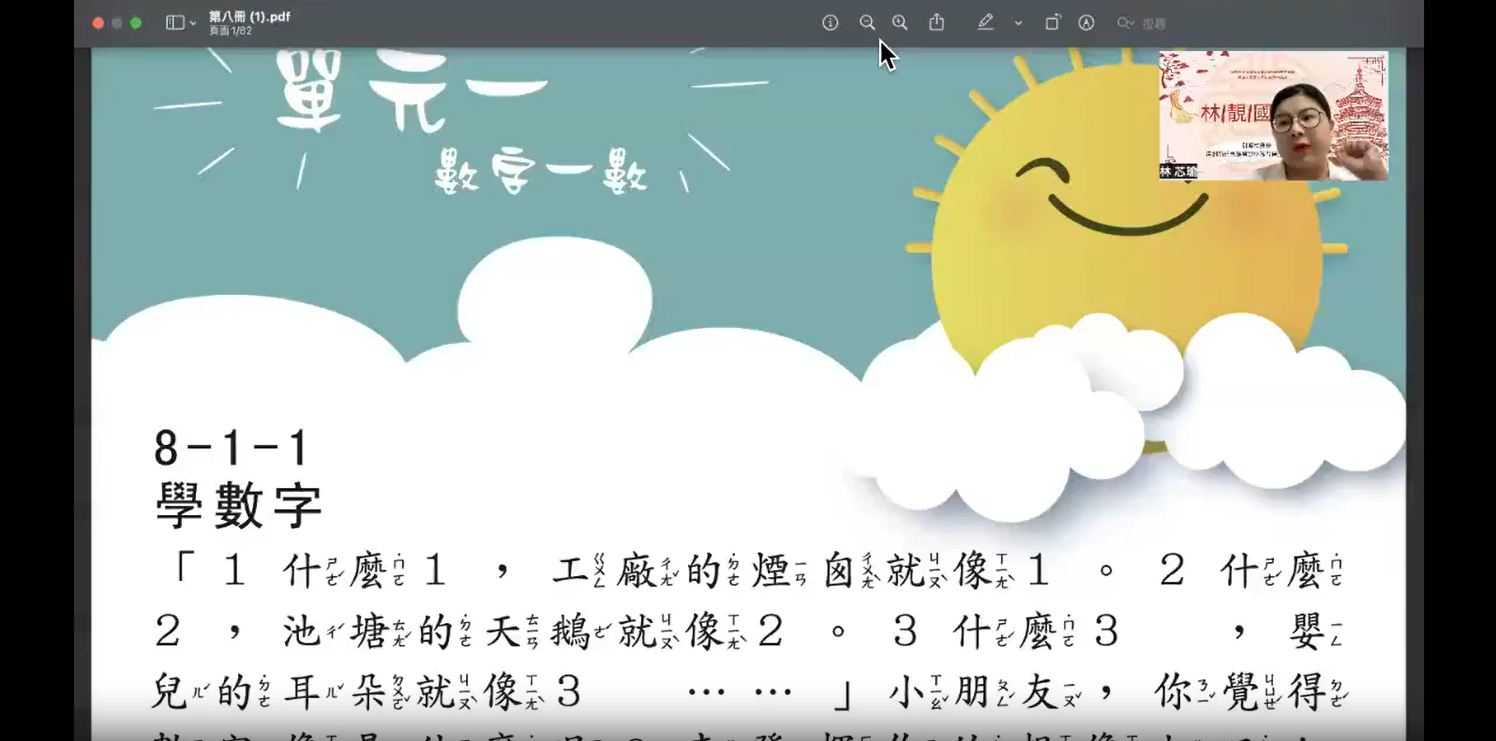Click the presenter webcam thumbnail
This screenshot has width=1496, height=741.
point(1274,116)
